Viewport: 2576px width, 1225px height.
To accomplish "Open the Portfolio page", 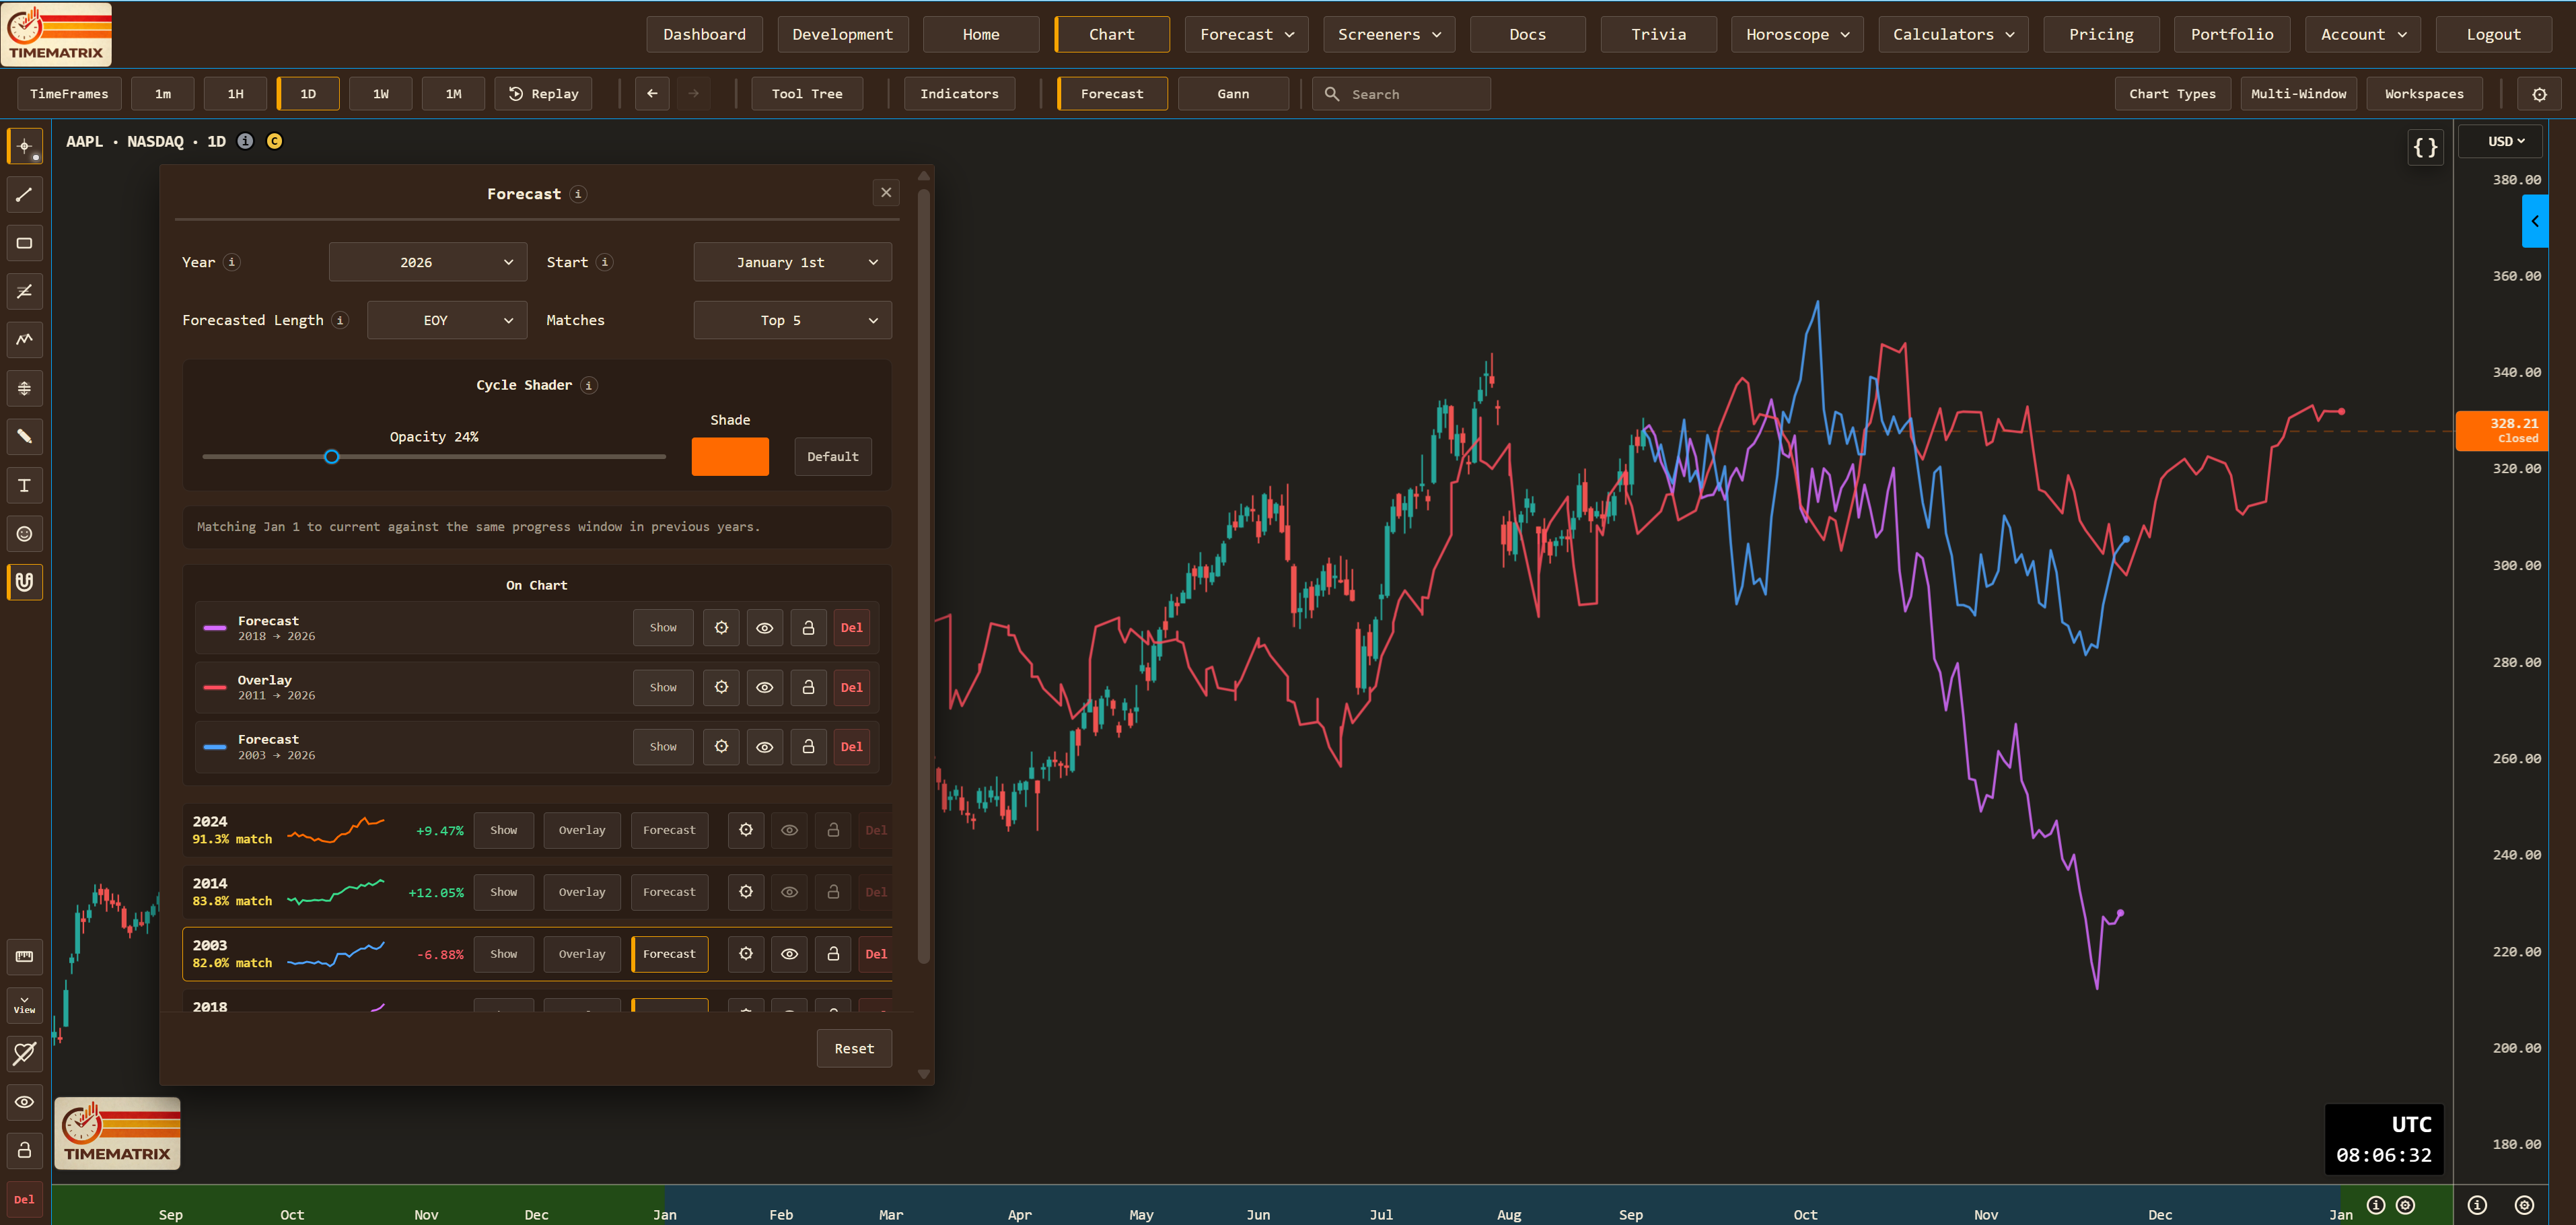I will coord(2232,34).
